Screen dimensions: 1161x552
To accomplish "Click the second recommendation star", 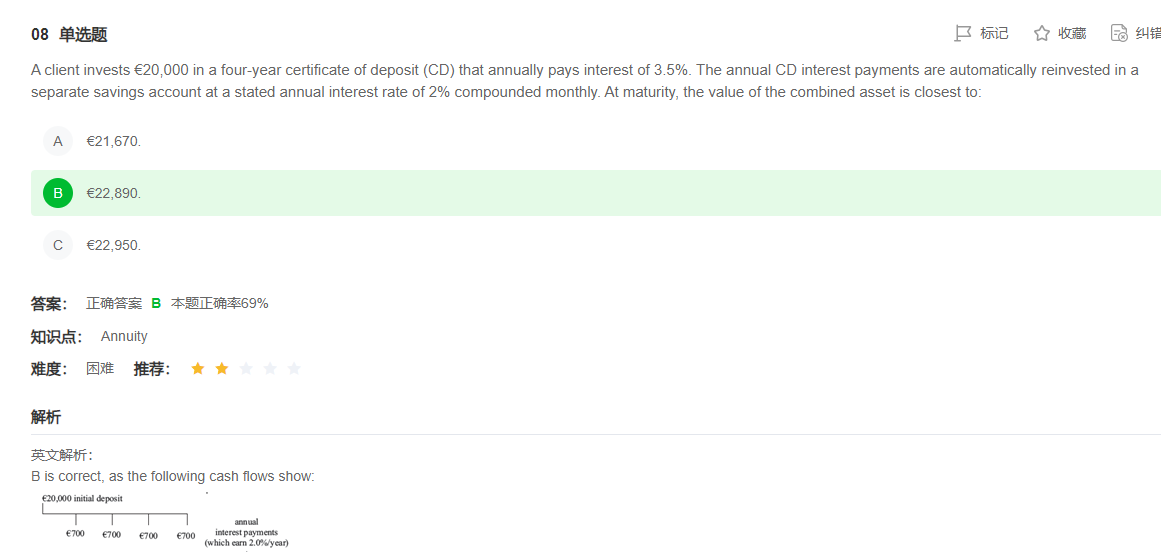I will 221,368.
